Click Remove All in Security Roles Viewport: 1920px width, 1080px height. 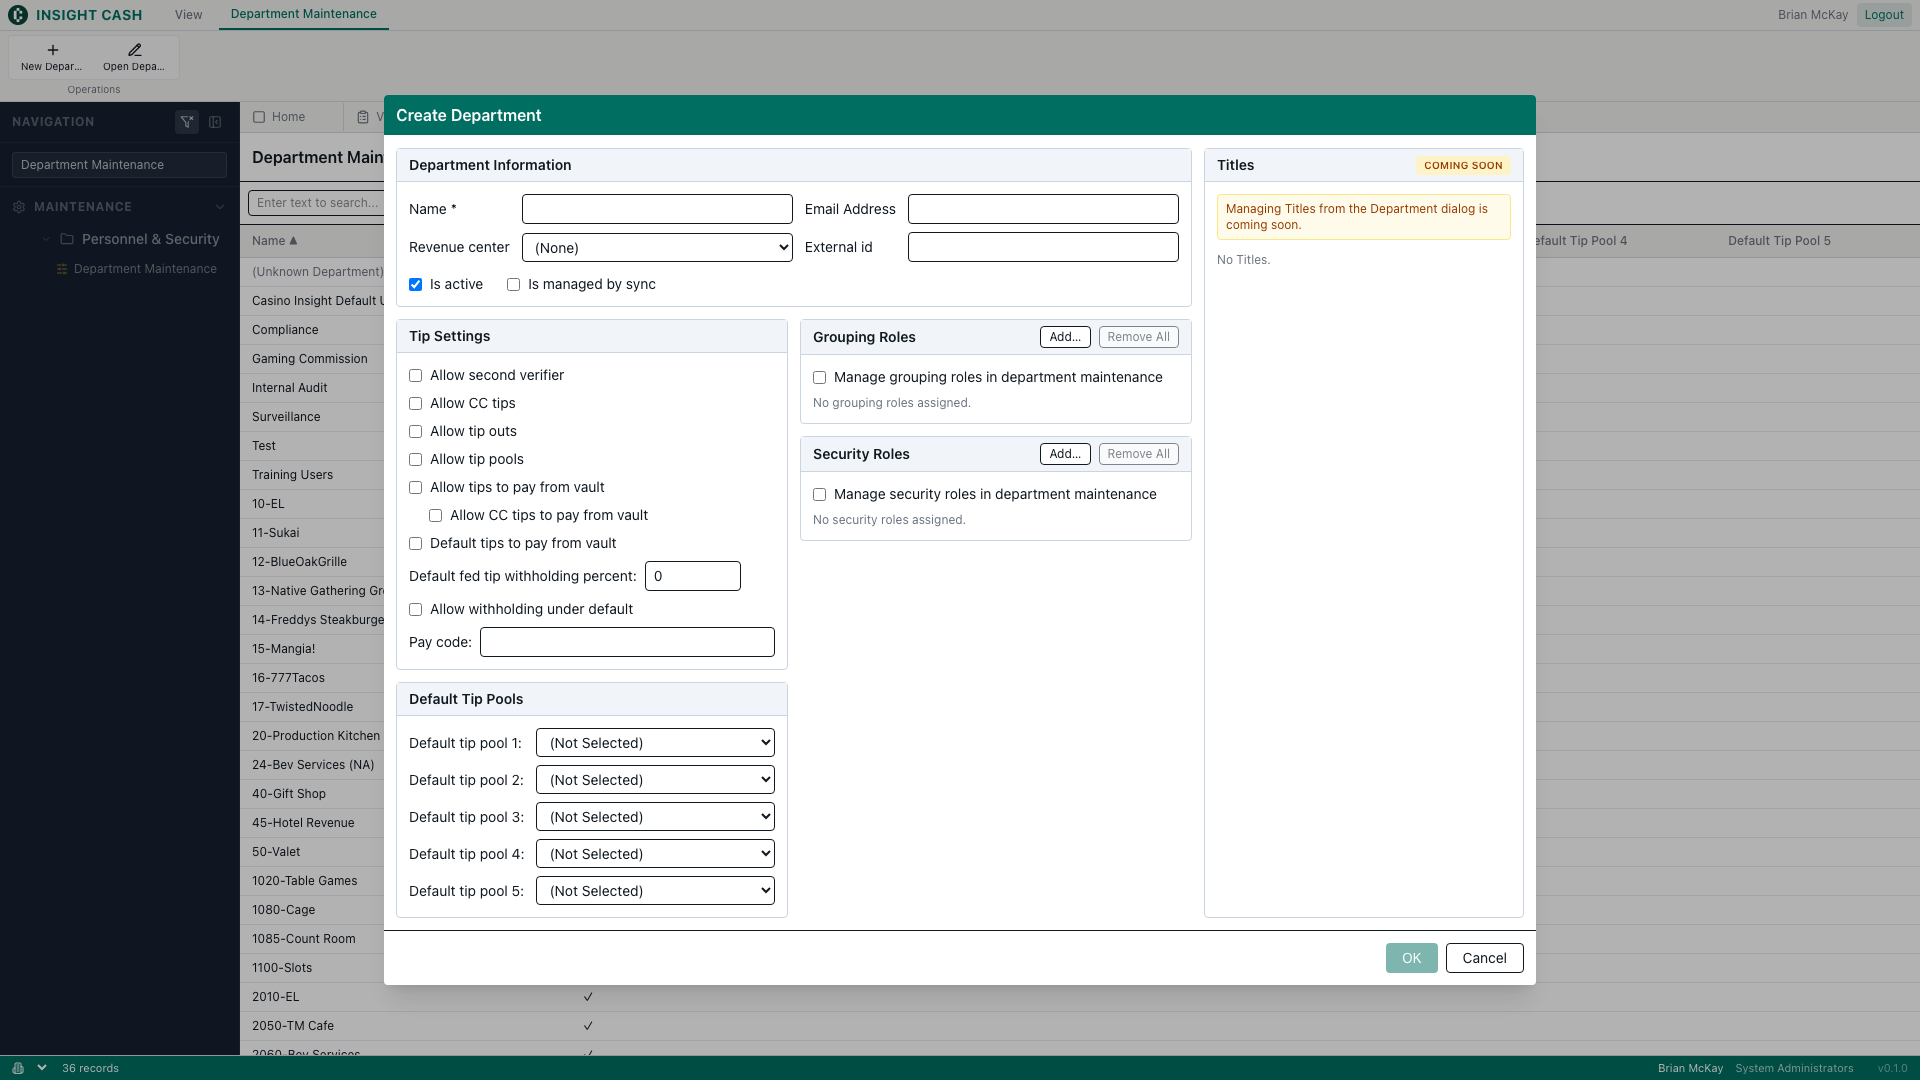click(x=1138, y=454)
